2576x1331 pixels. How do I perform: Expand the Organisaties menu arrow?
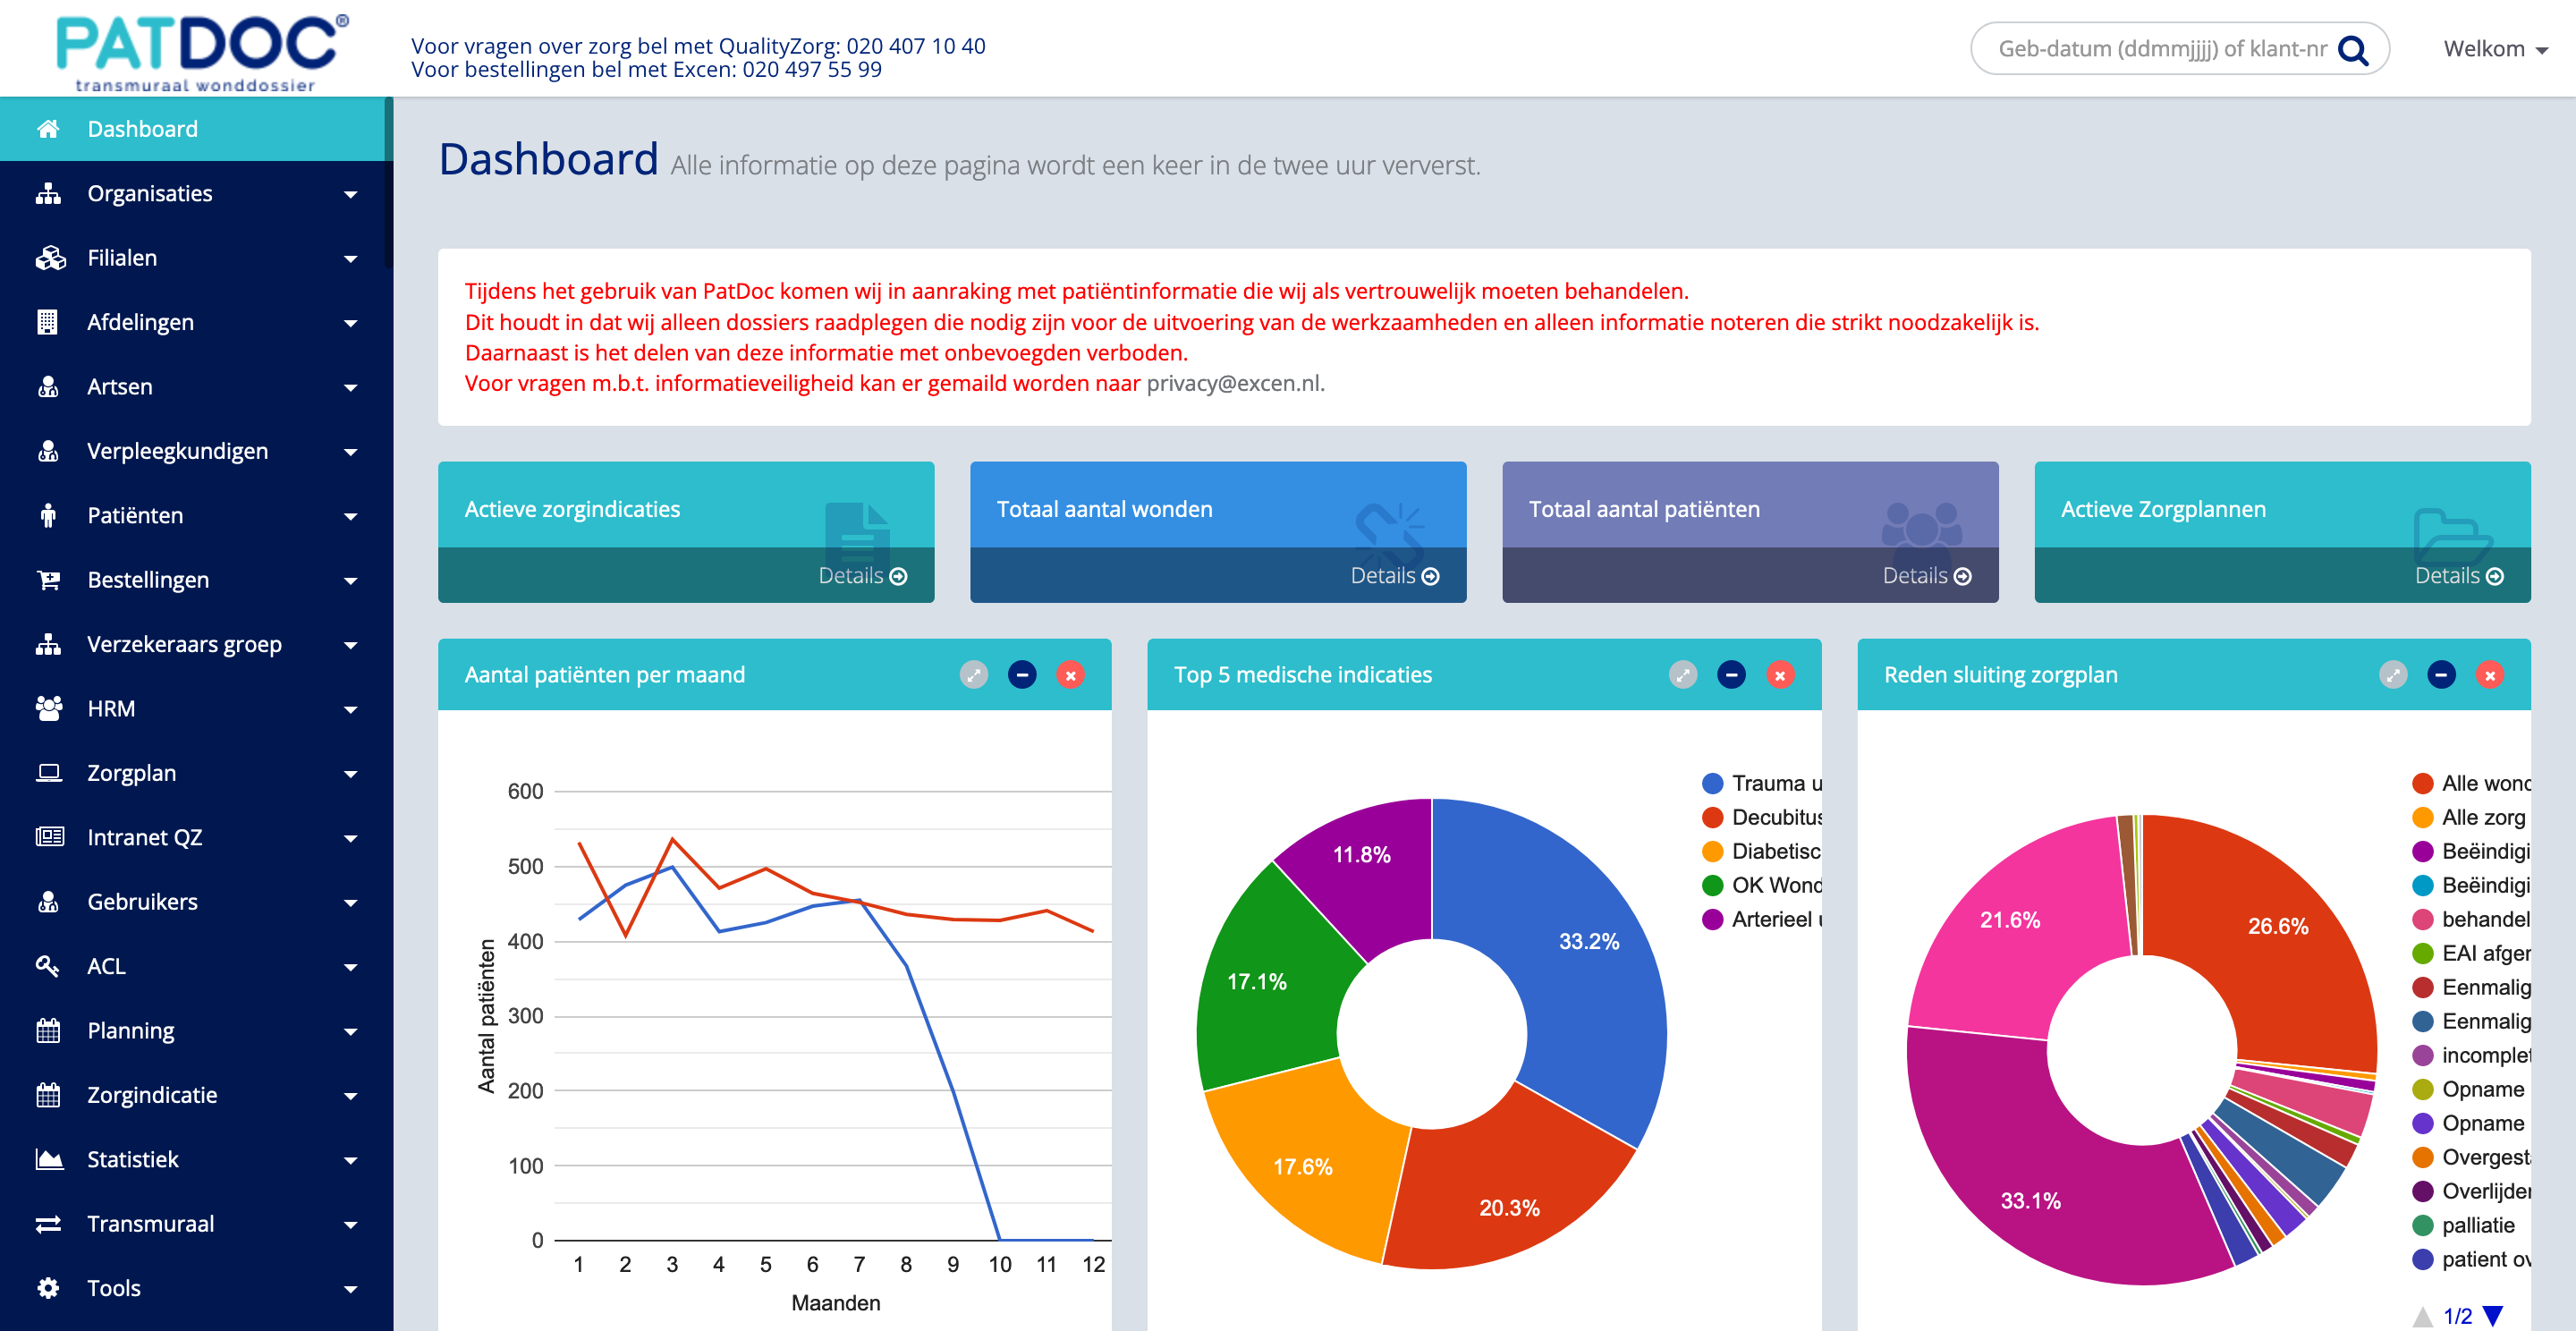(350, 194)
